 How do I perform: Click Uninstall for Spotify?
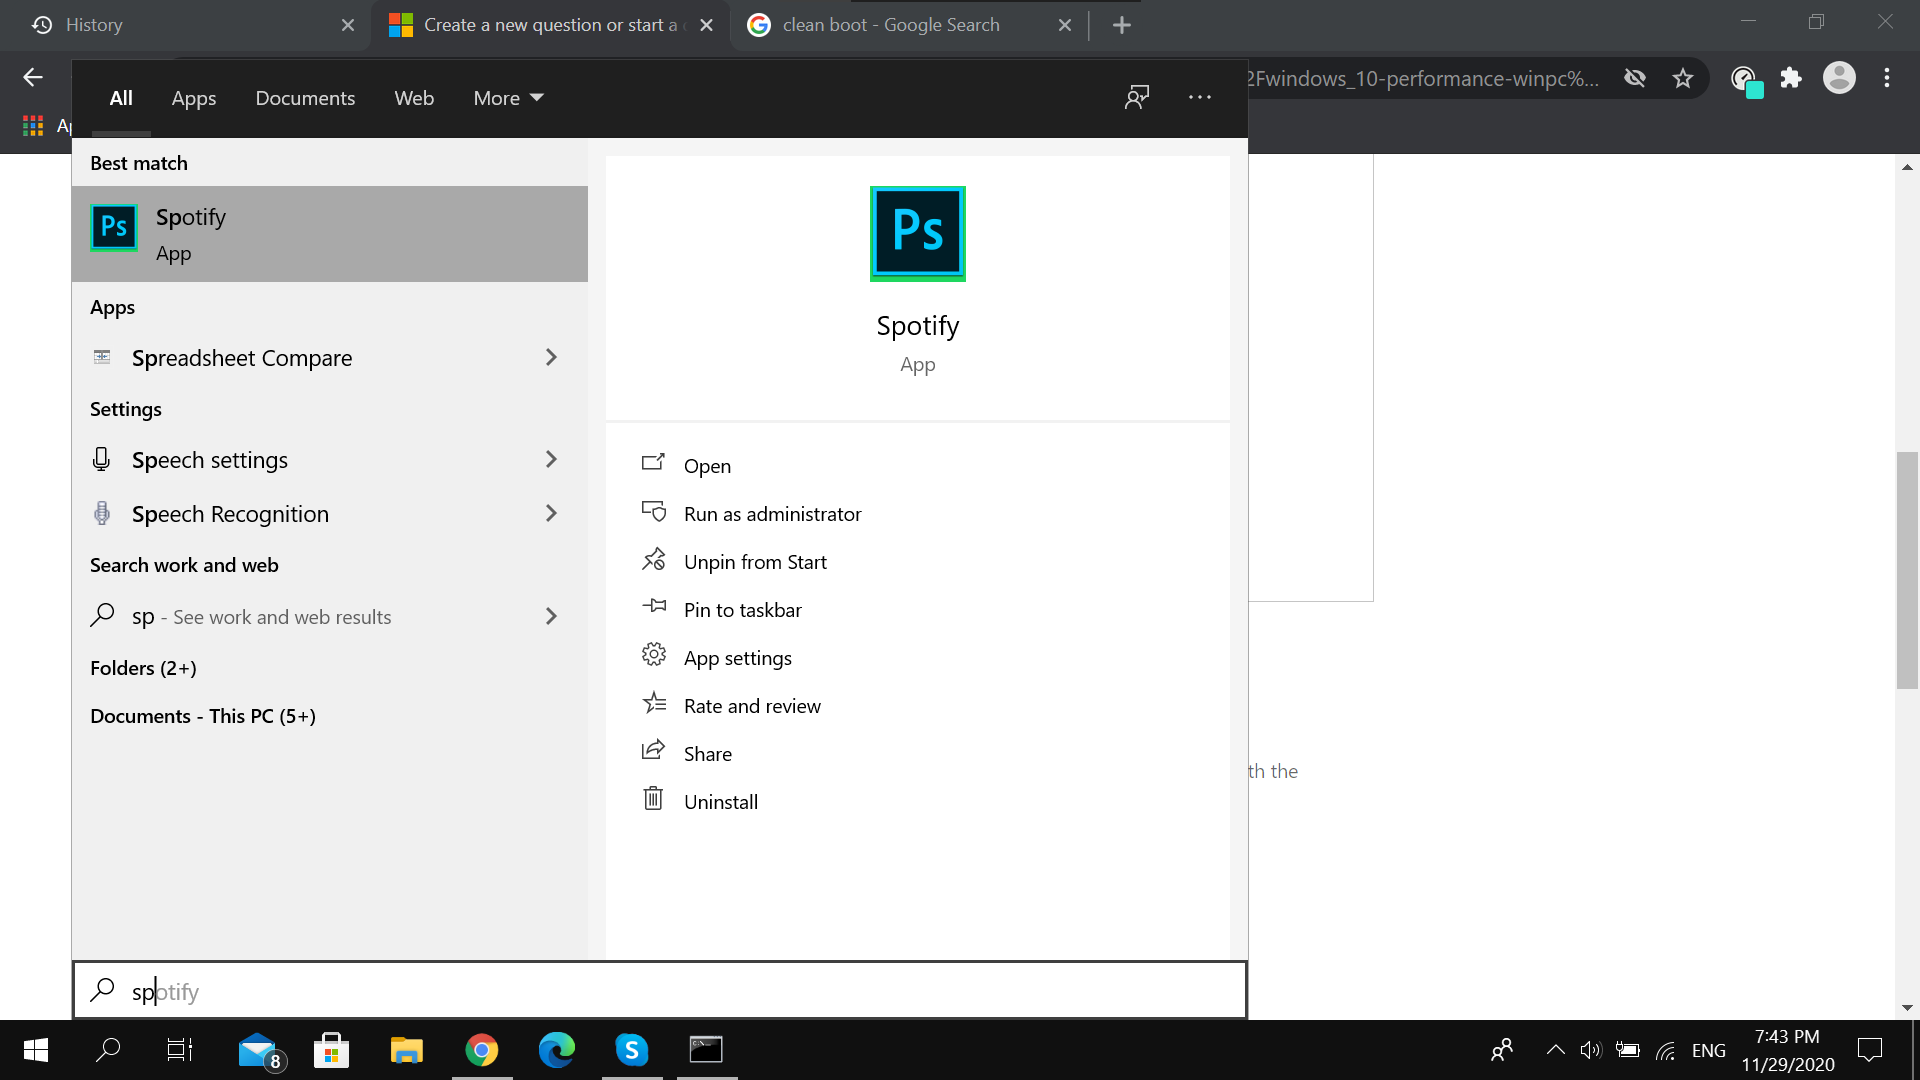click(720, 802)
